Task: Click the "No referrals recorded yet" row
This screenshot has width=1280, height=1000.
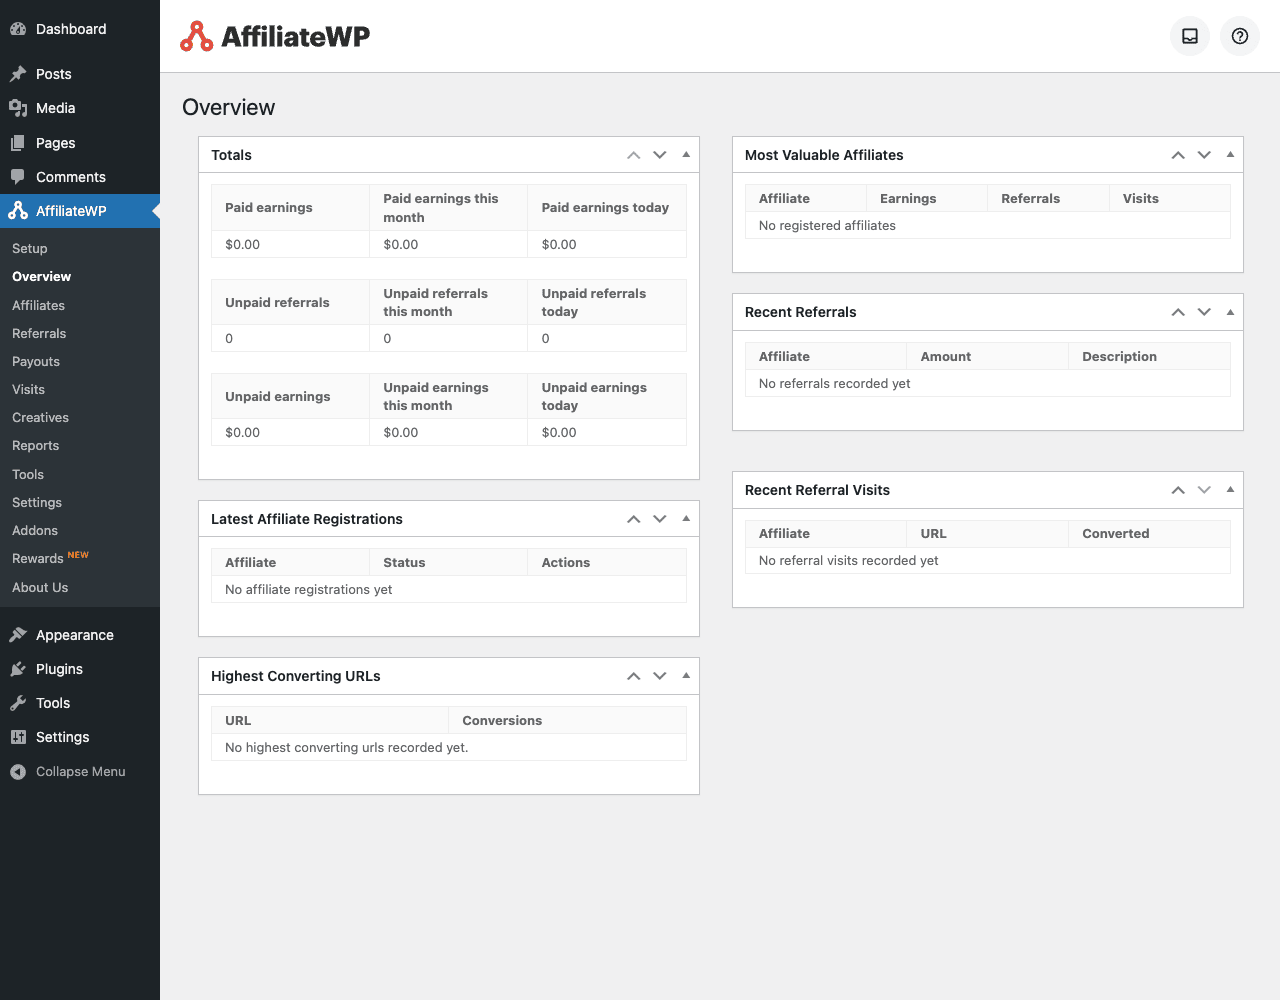Action: 988,383
